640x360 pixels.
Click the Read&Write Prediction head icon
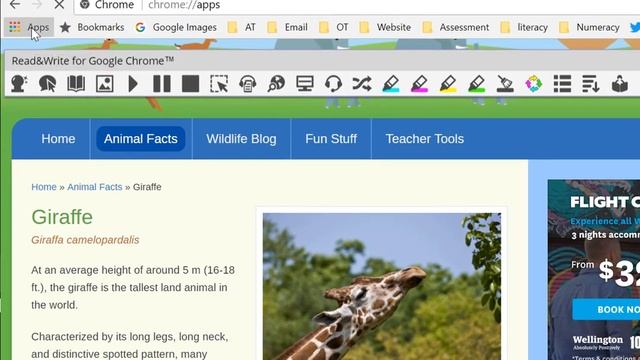[19, 84]
